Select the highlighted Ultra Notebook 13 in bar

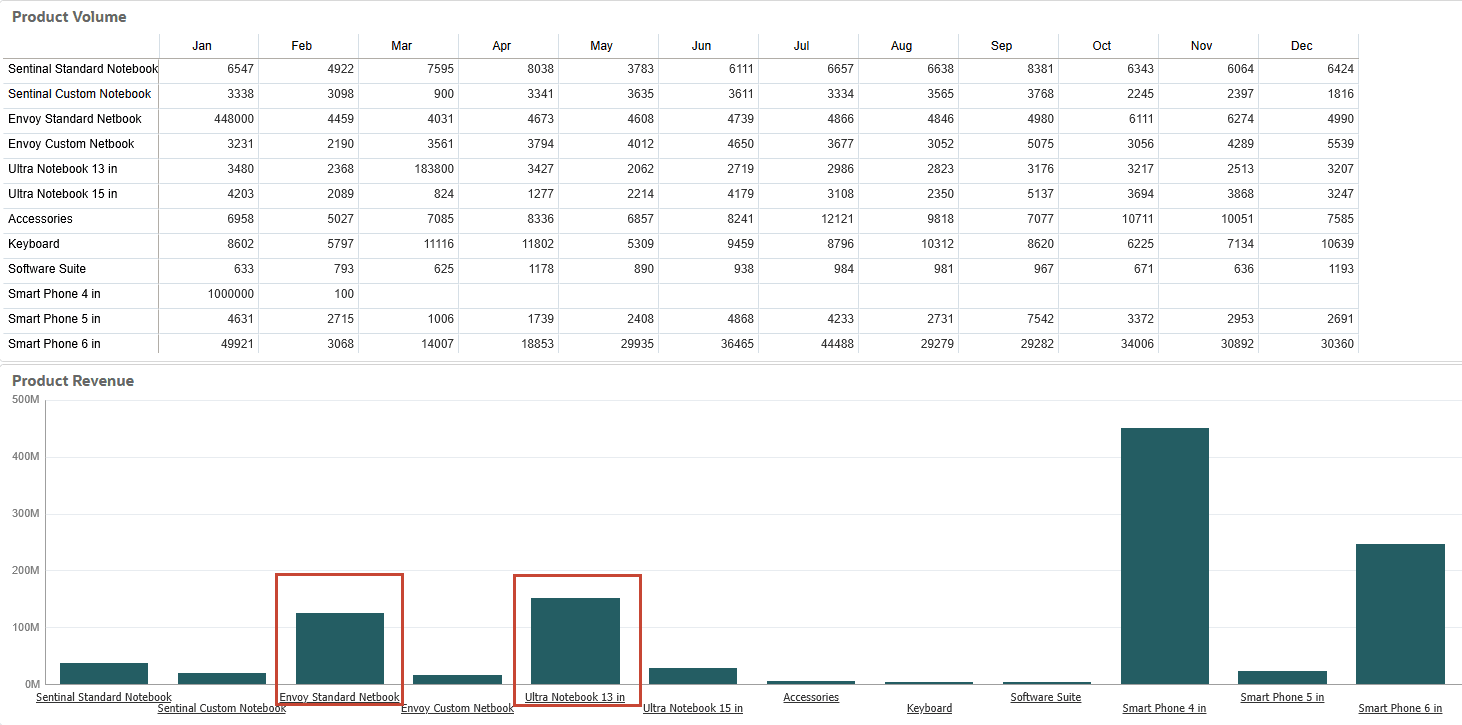point(577,640)
